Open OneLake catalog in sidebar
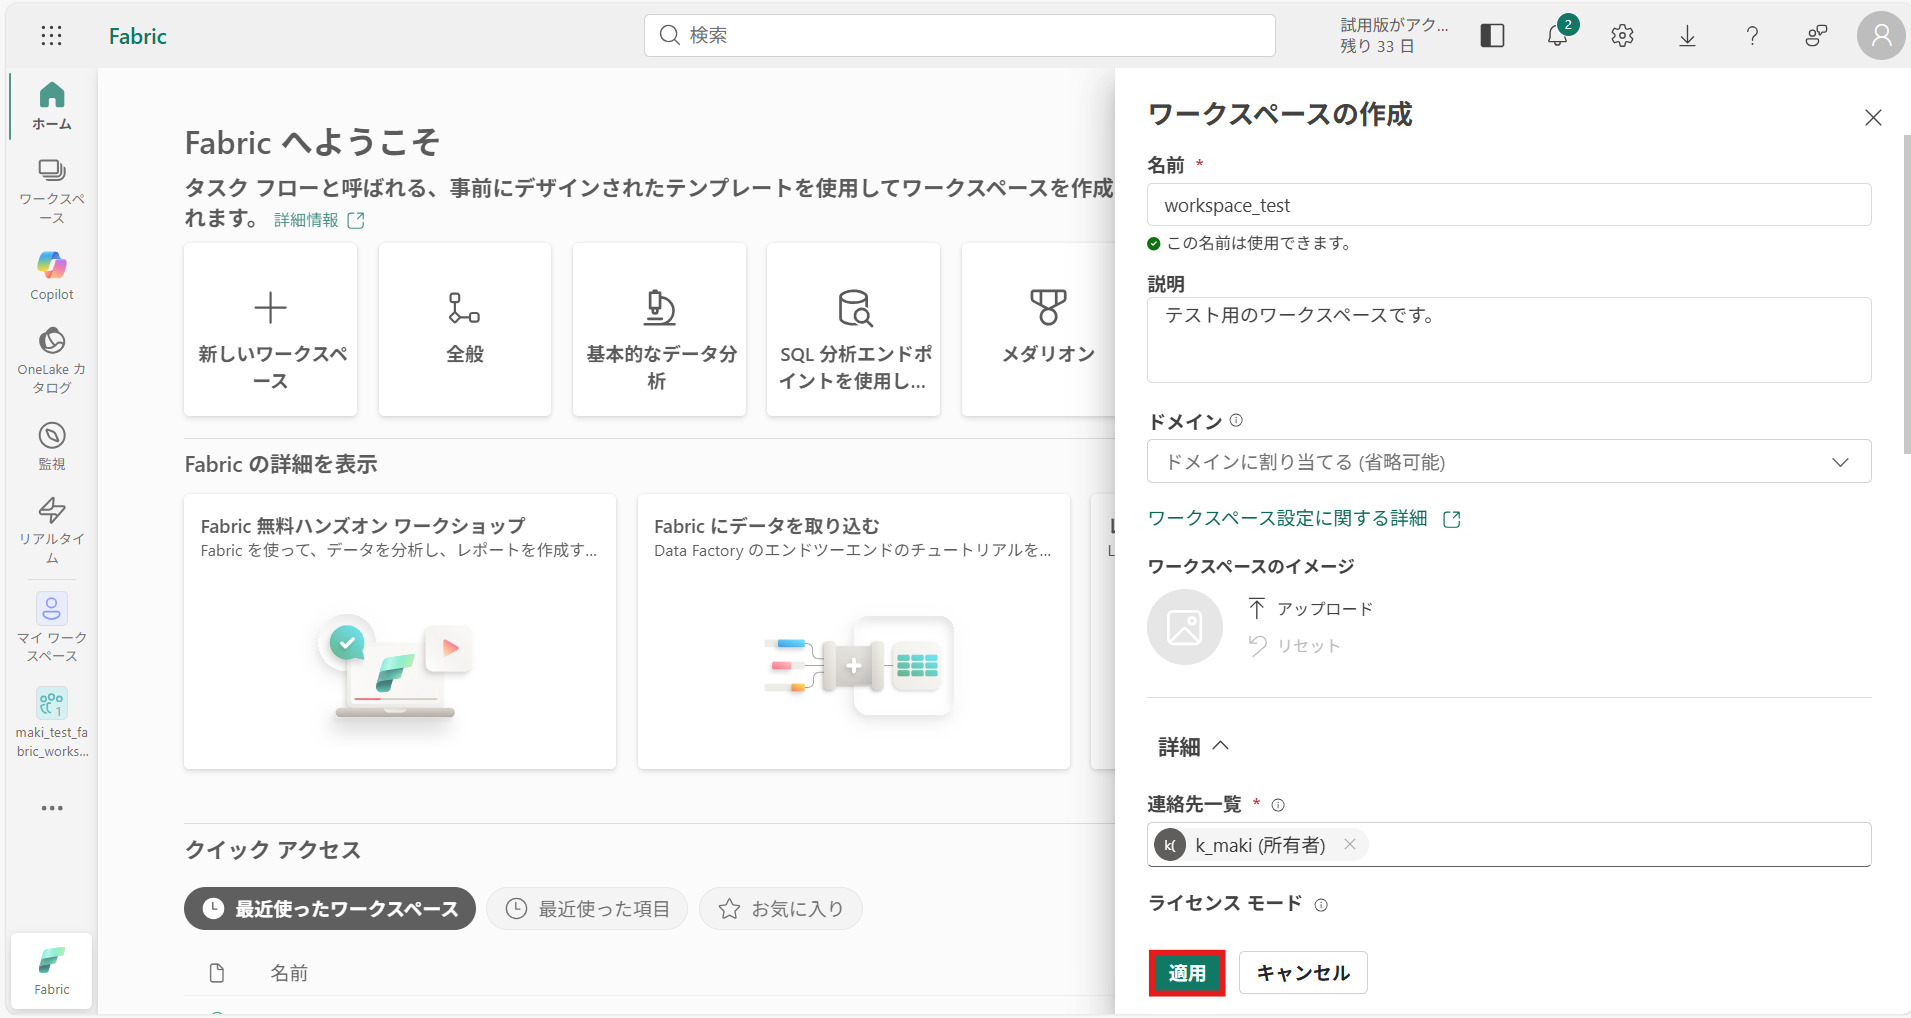 click(52, 360)
